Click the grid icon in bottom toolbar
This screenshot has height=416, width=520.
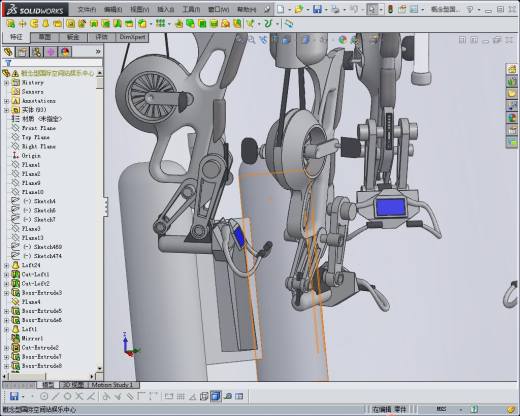[x=180, y=396]
